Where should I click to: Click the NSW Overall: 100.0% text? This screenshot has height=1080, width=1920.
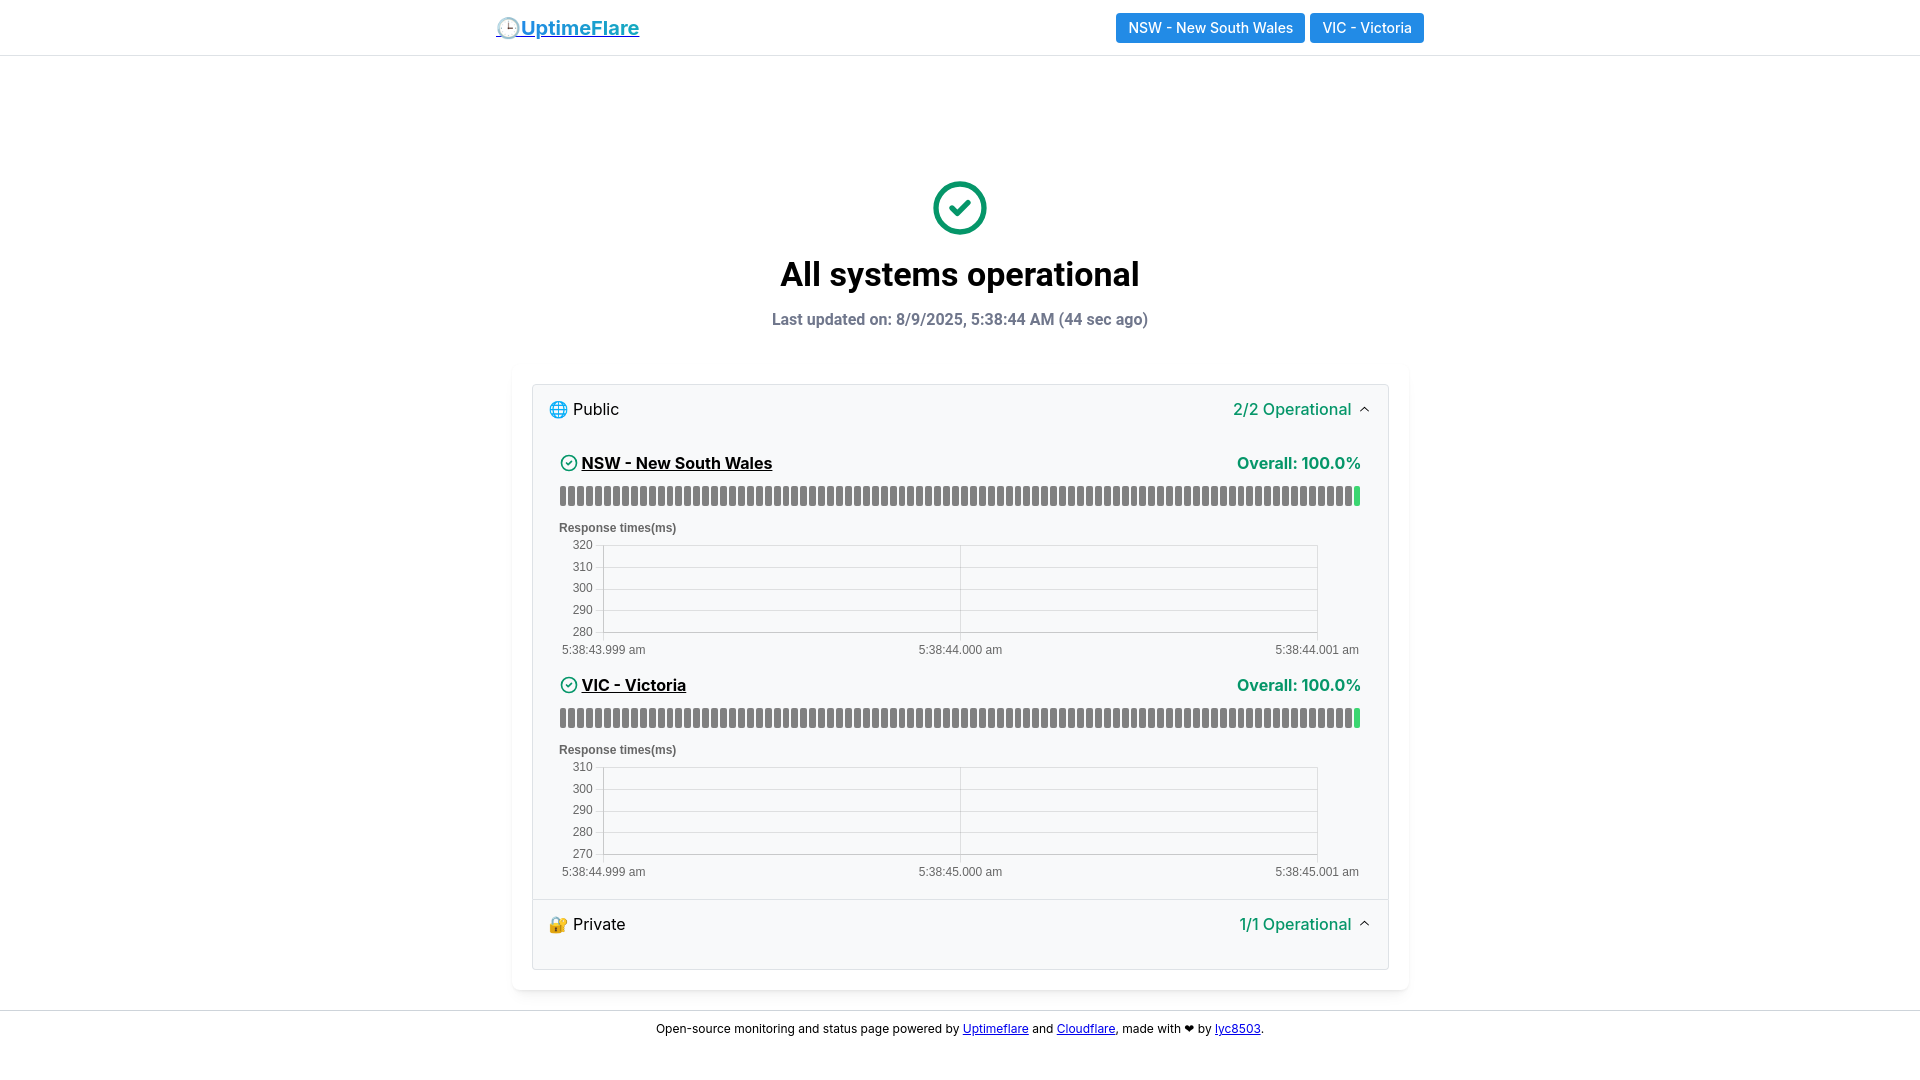pyautogui.click(x=1299, y=463)
